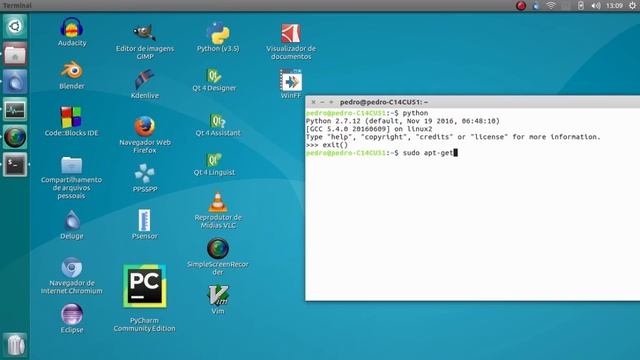The image size is (640, 360).
Task: Open Code::Blocks IDE desktop icon
Action: pyautogui.click(x=71, y=118)
